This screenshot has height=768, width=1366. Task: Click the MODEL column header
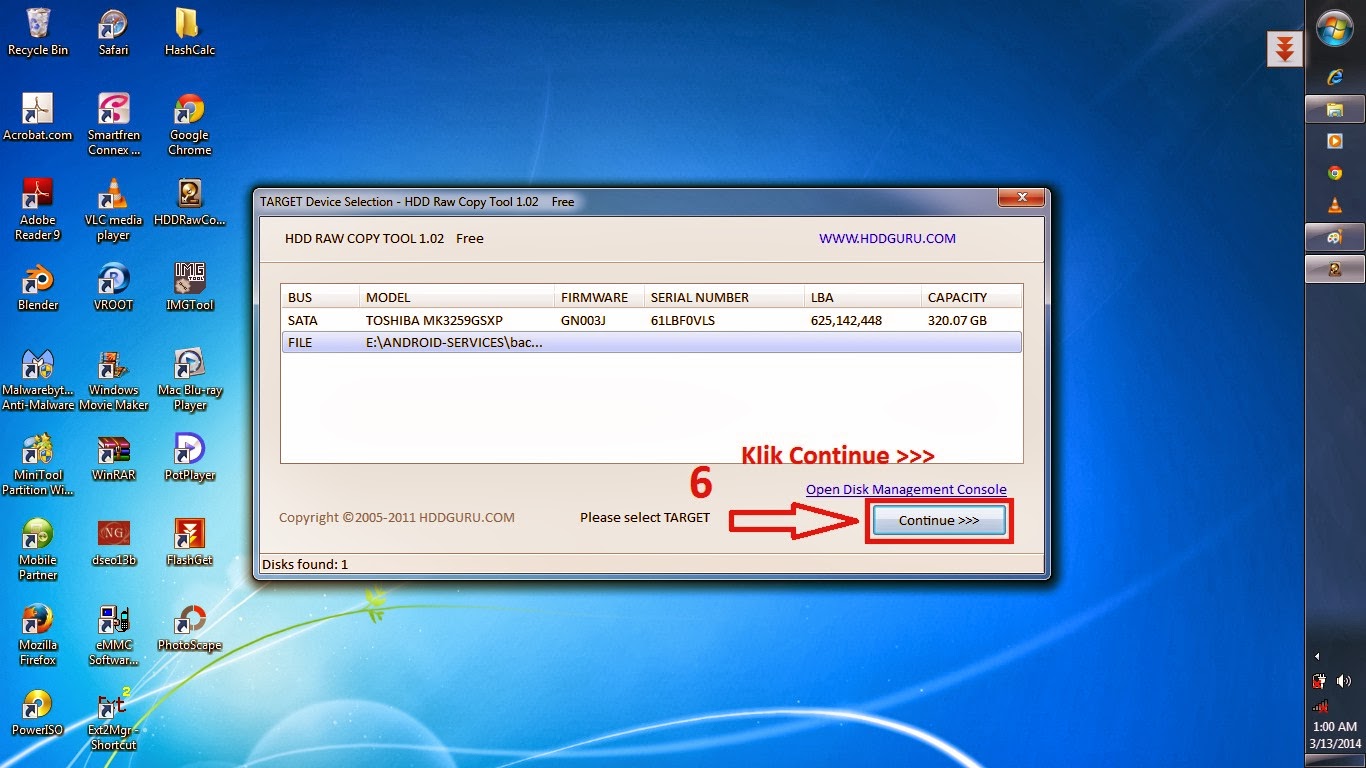point(457,297)
